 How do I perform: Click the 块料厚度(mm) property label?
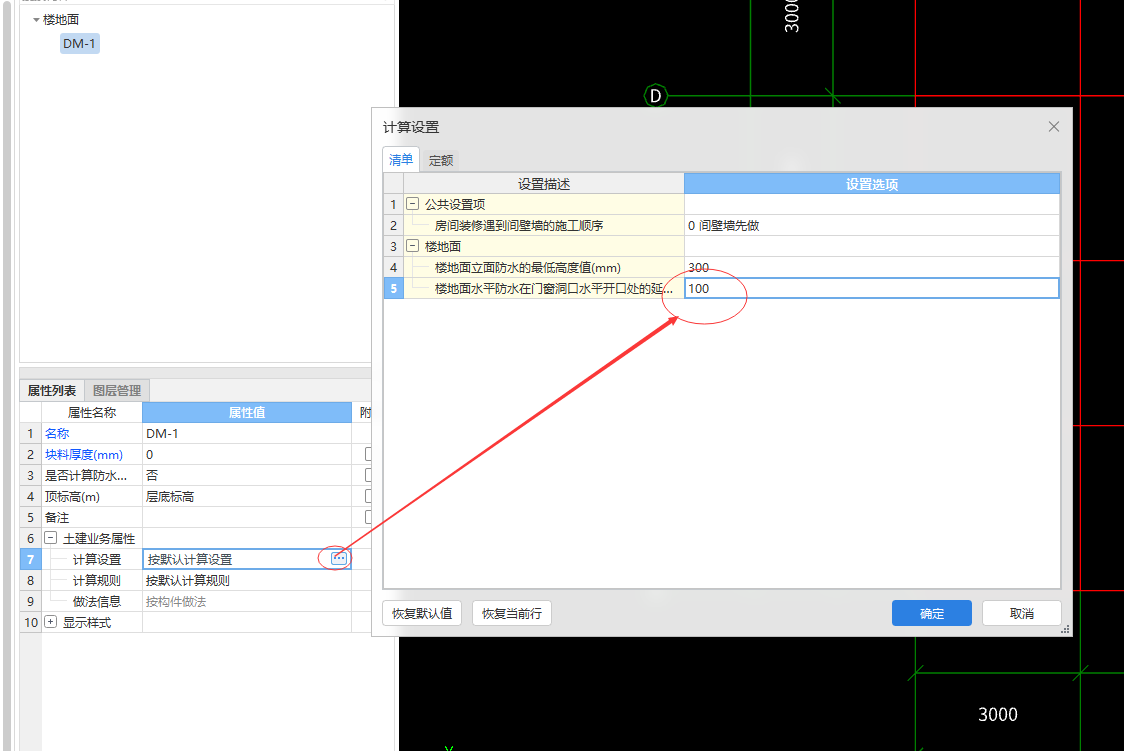[x=84, y=454]
